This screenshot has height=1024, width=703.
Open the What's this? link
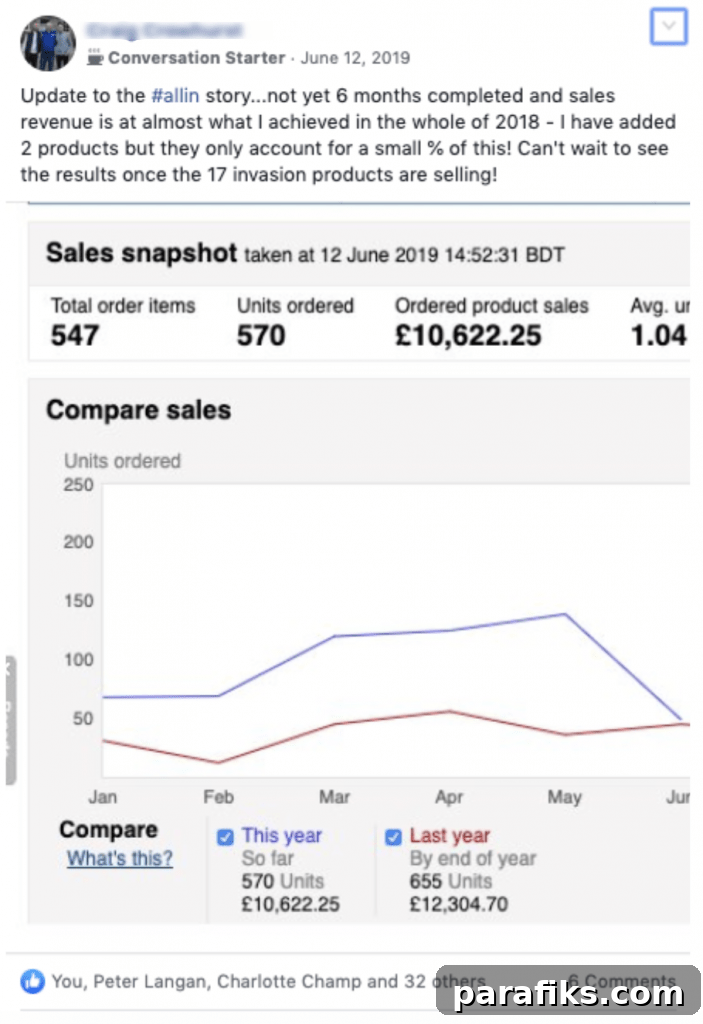120,858
